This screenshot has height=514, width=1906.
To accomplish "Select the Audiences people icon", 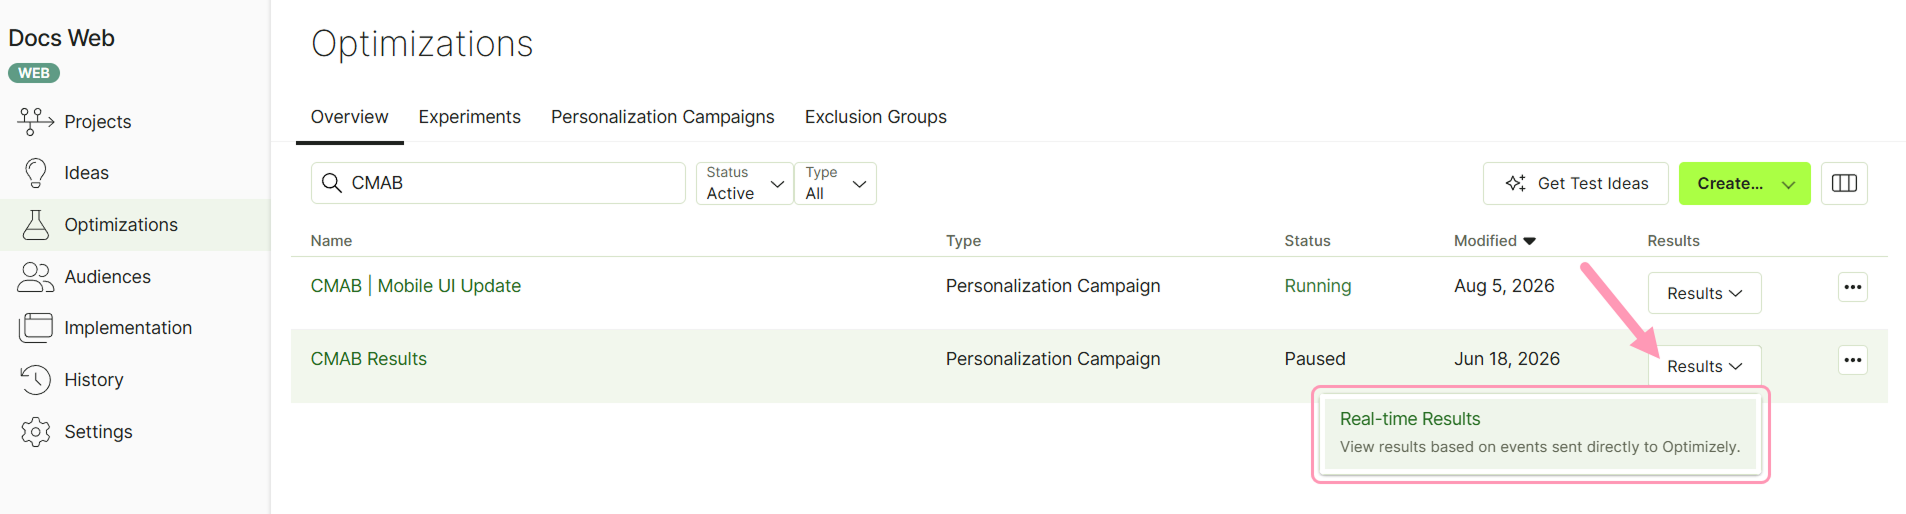I will pyautogui.click(x=36, y=277).
